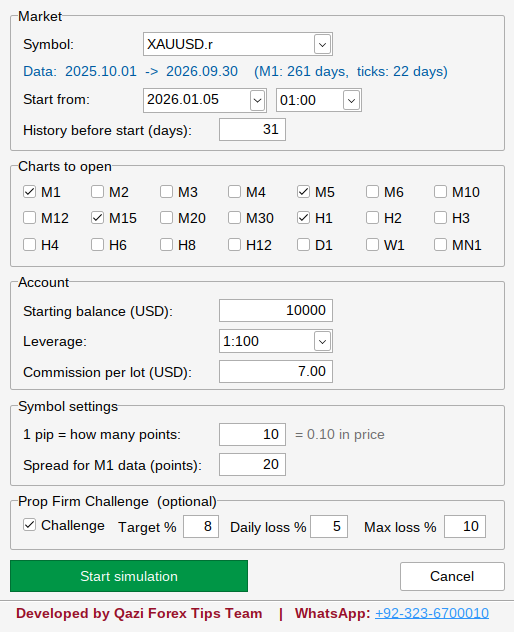Screen dimensions: 514x632
Task: Click the 'Developed by Qazi Forex Tips Team' text
Action: coord(139,613)
